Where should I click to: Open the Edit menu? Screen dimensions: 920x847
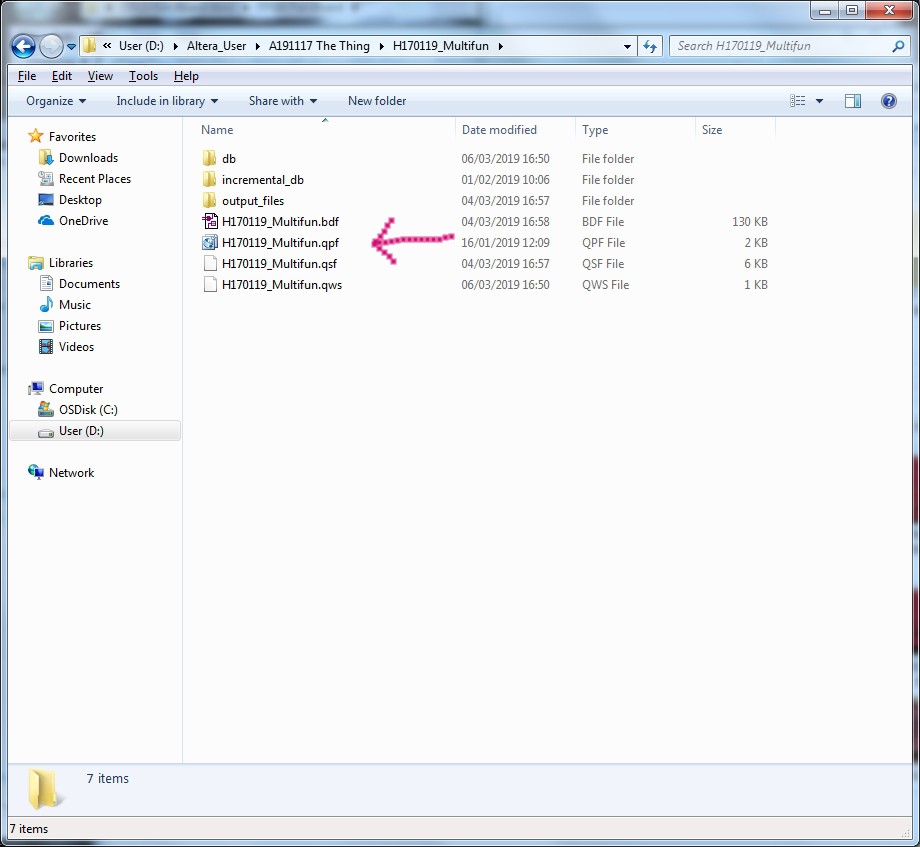[x=62, y=76]
